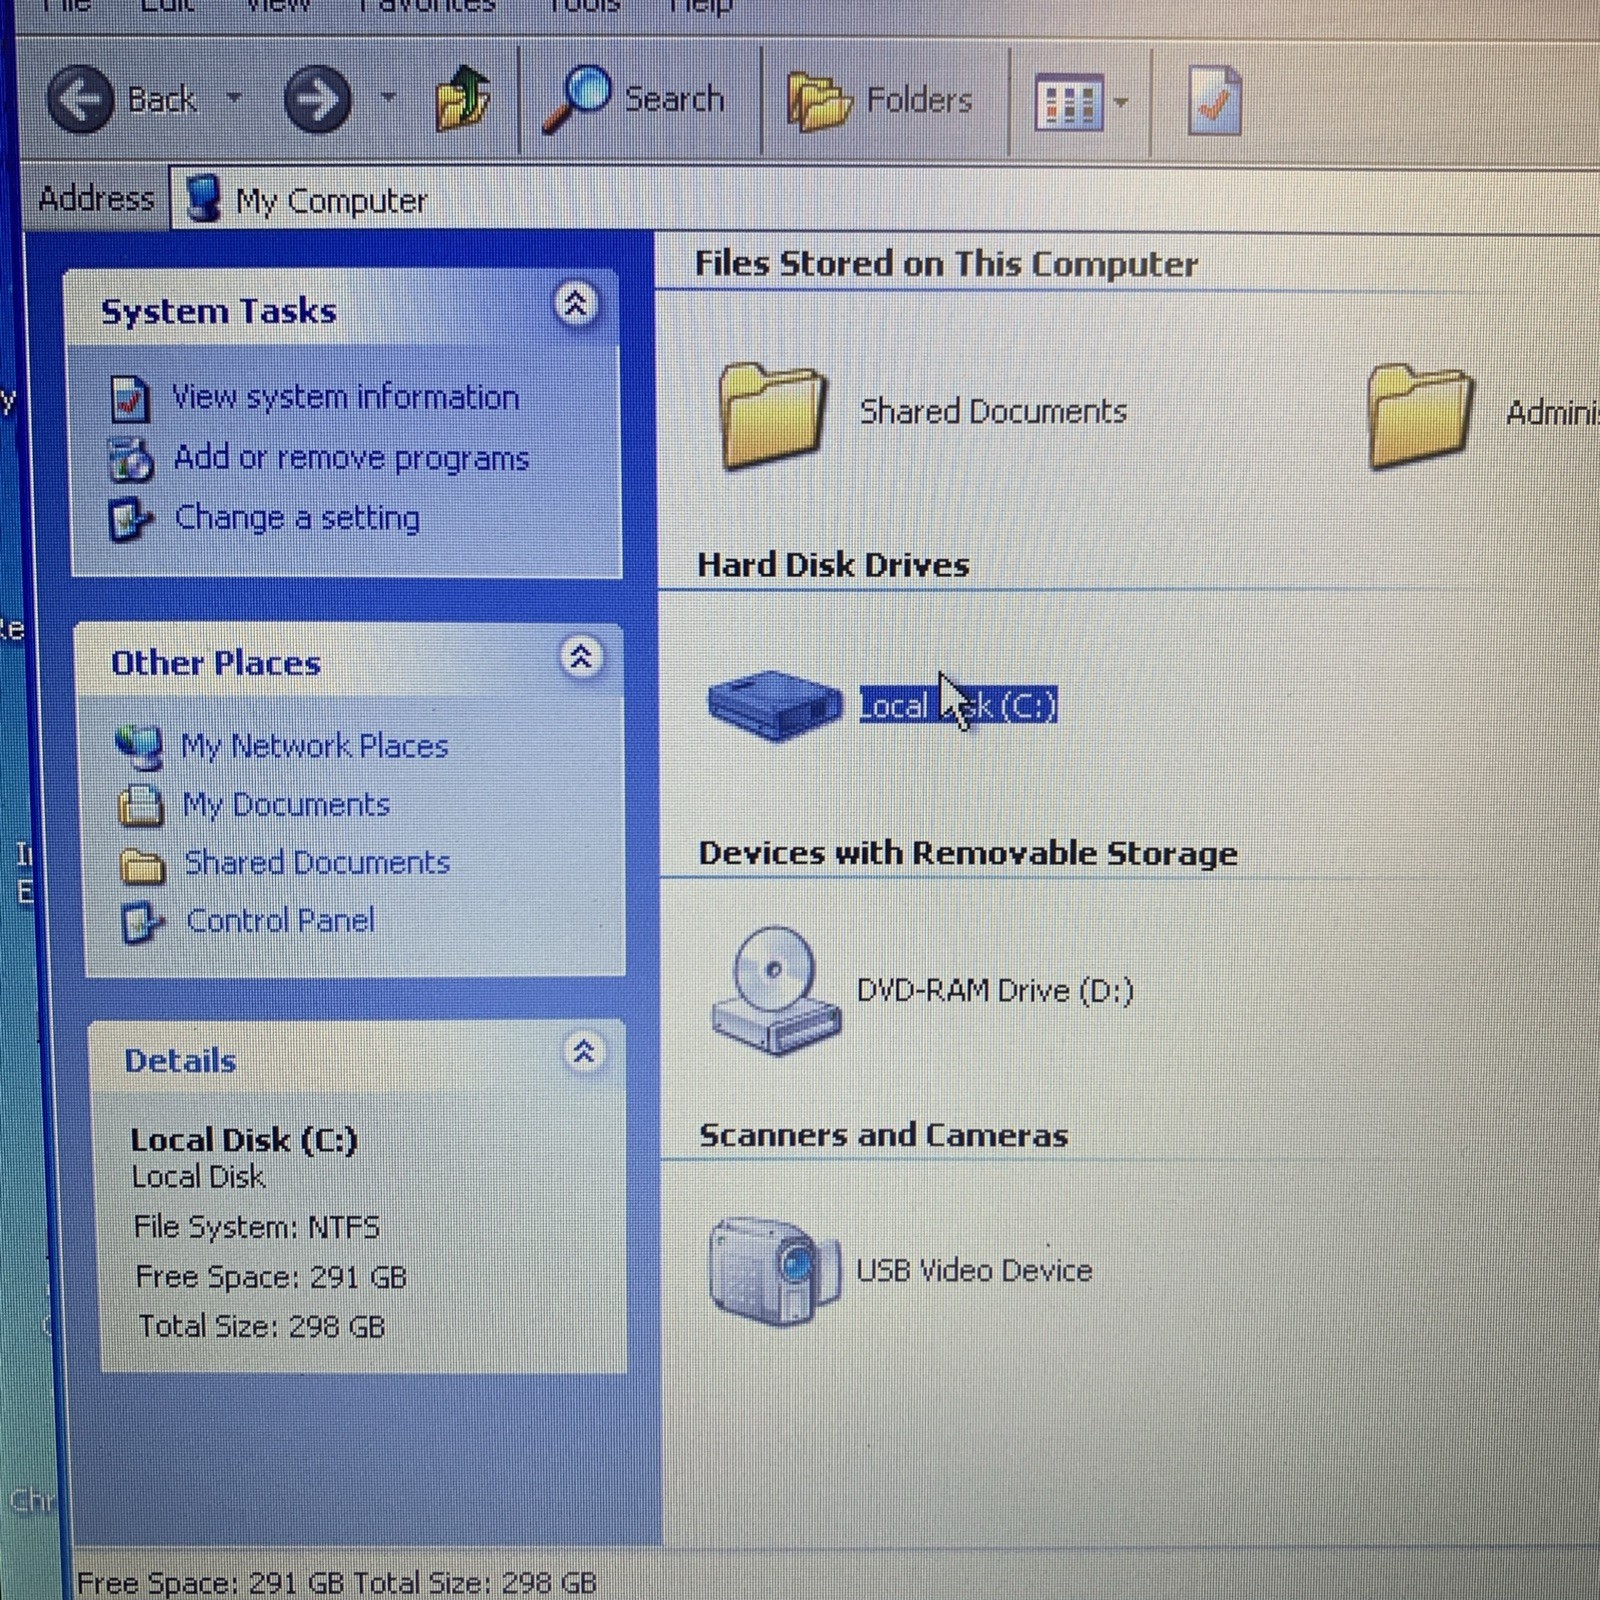This screenshot has height=1600, width=1600.
Task: Open the Forward history dropdown arrow
Action: tap(388, 98)
